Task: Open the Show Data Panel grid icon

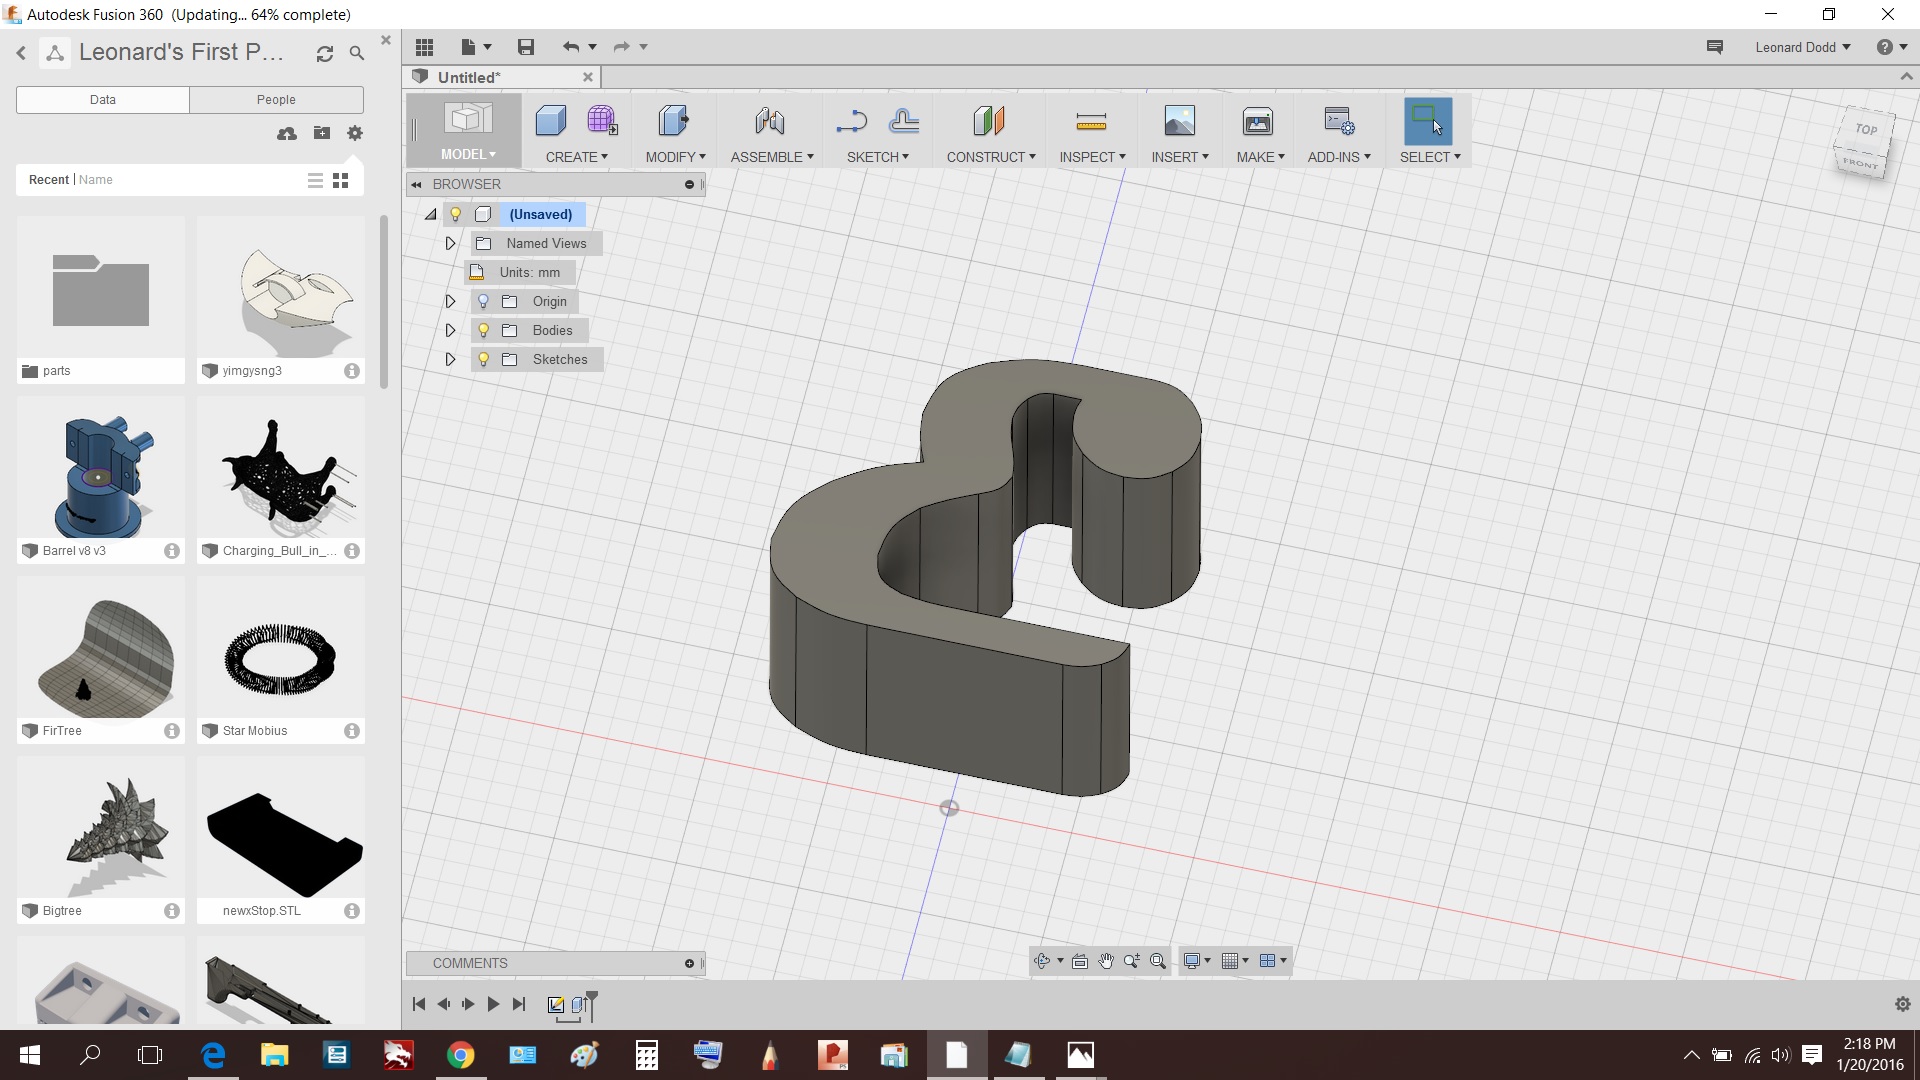Action: click(x=424, y=47)
